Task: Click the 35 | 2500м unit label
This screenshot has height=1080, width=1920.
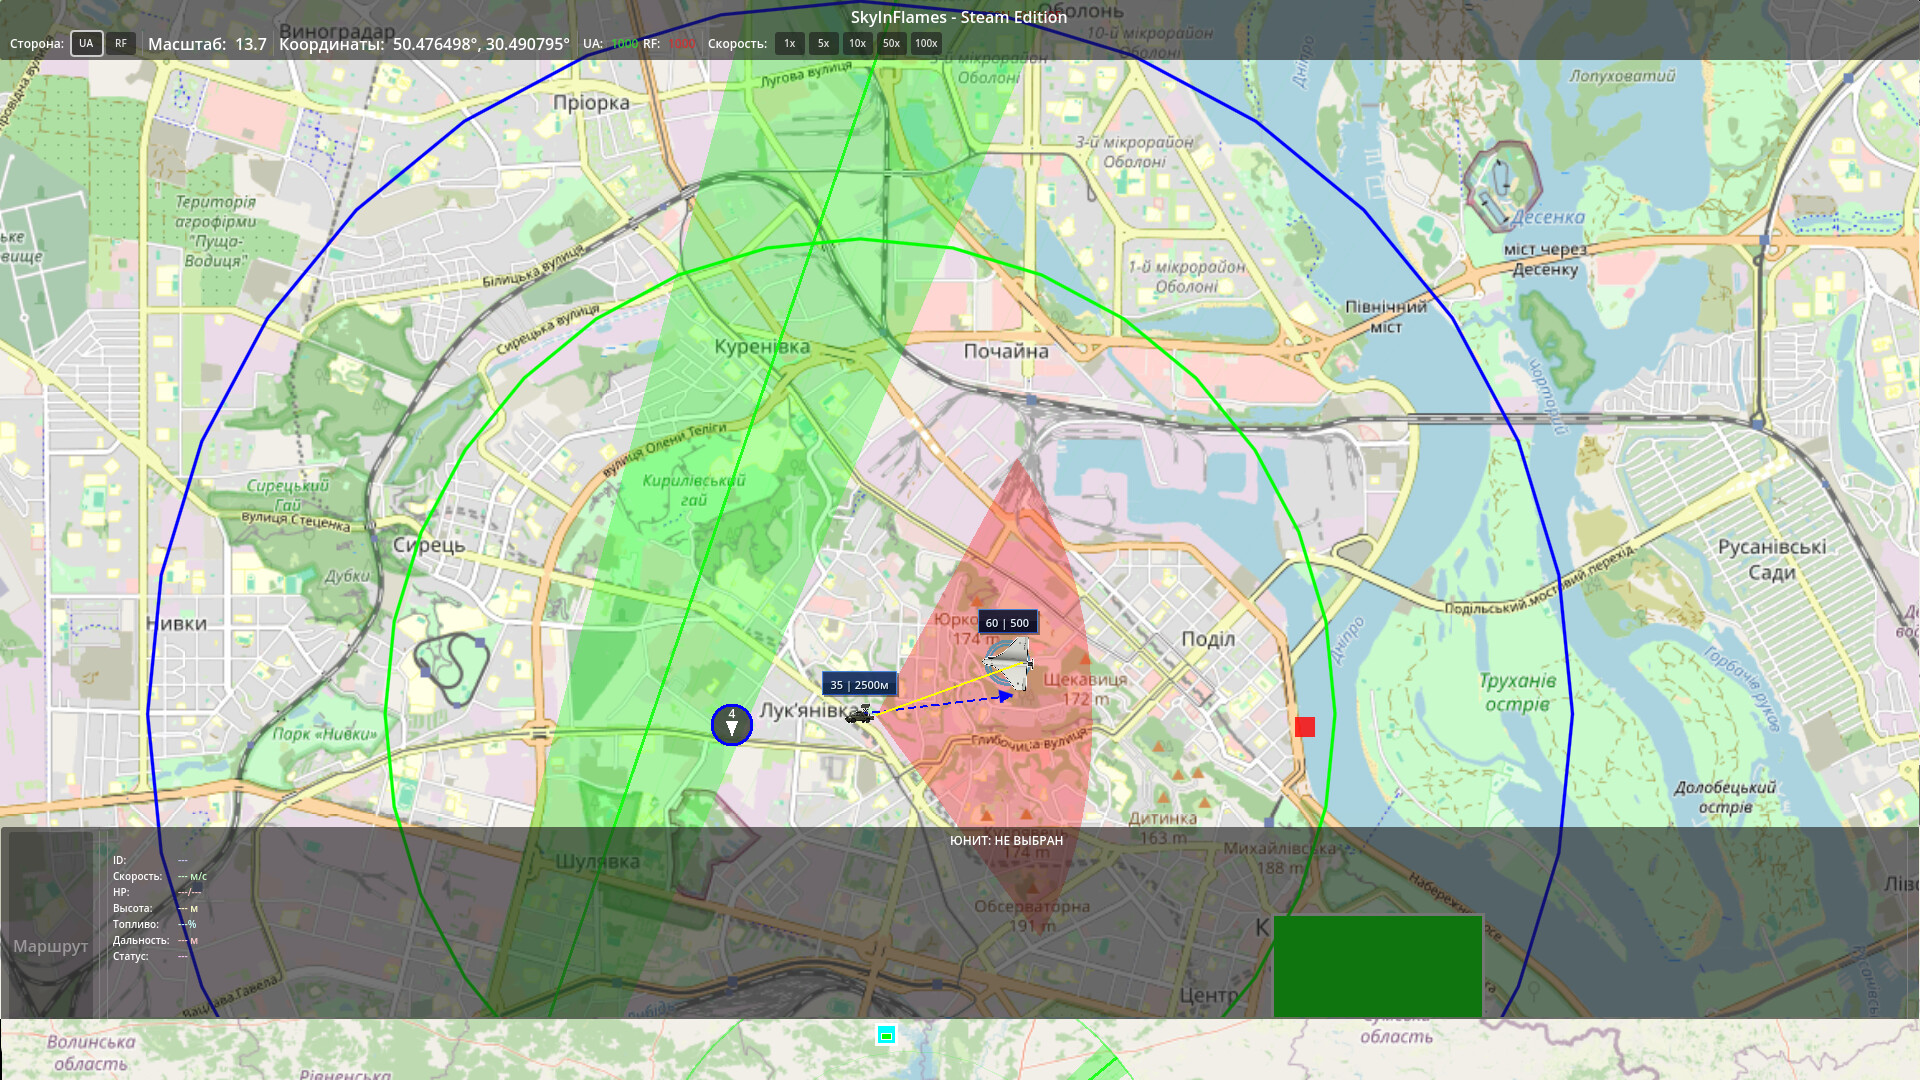Action: pos(860,685)
